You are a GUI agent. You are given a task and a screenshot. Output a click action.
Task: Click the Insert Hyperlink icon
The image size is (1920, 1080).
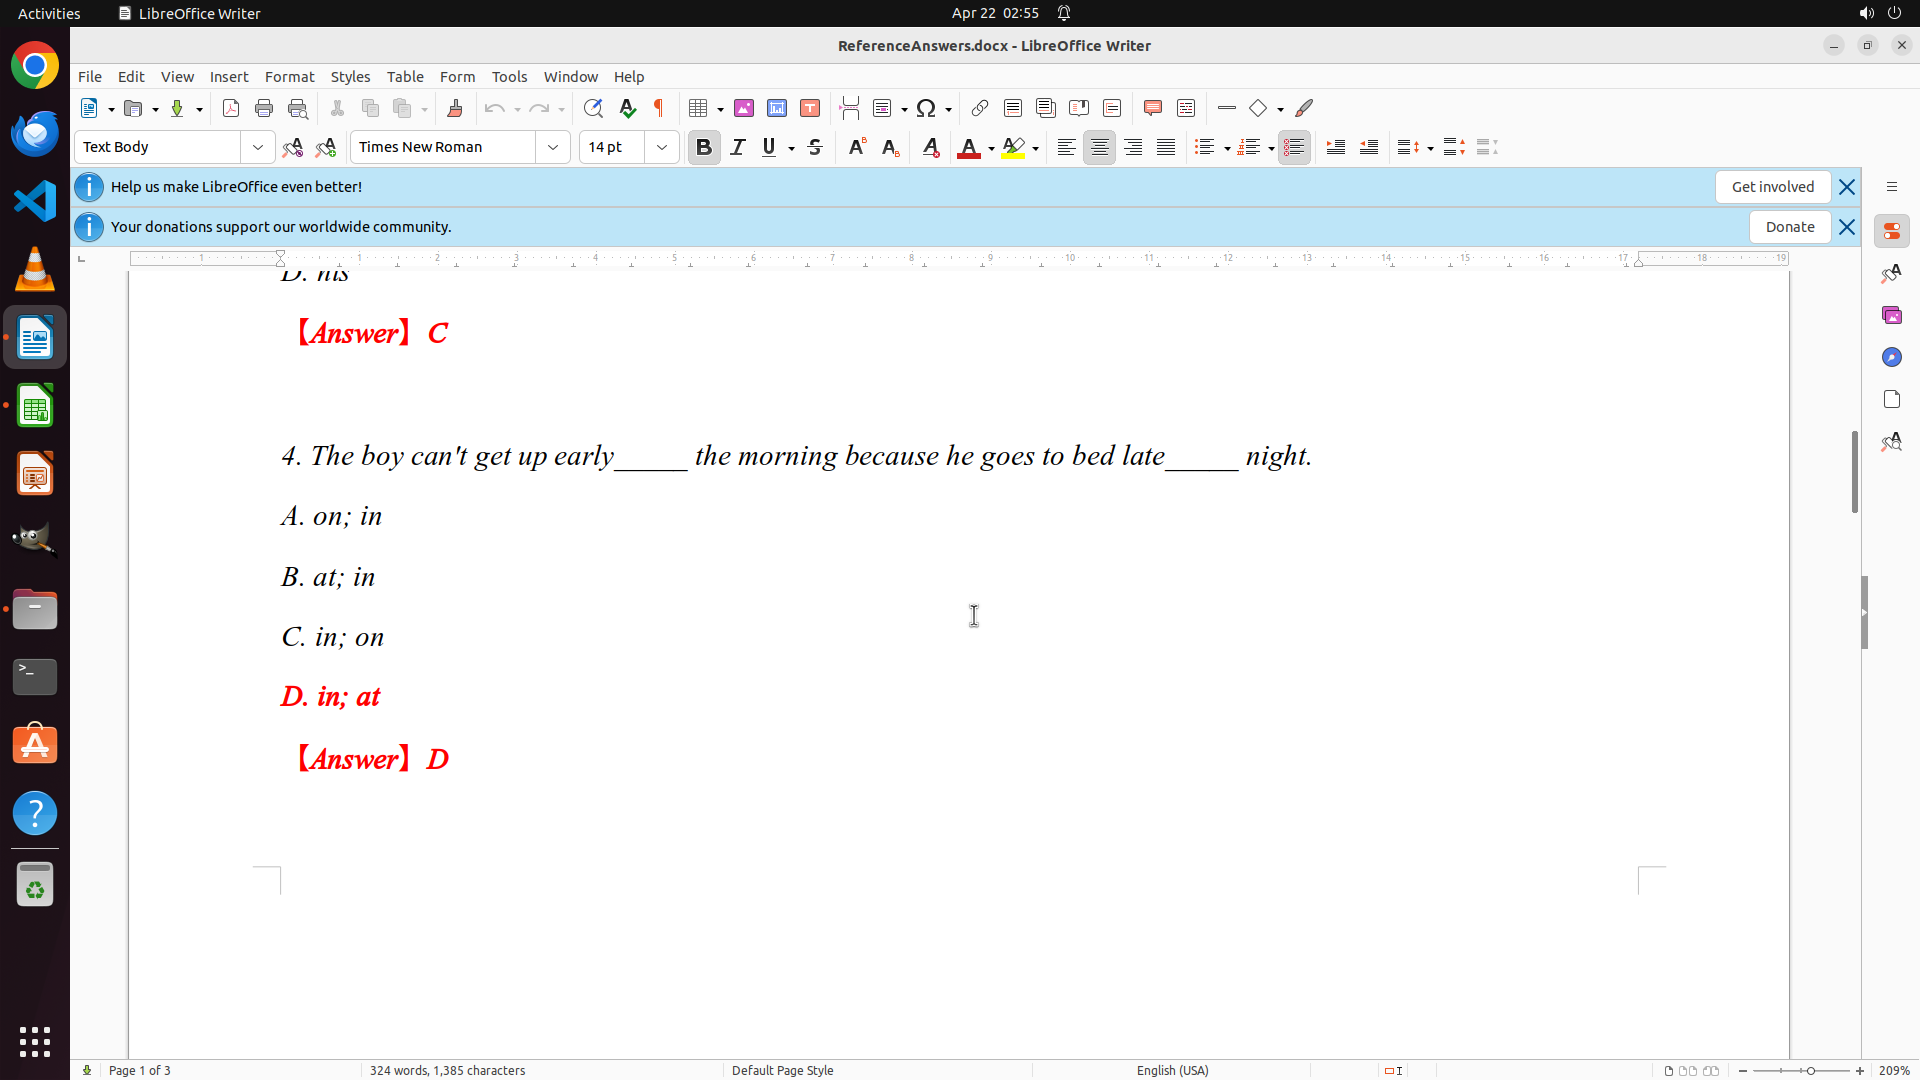(x=980, y=108)
